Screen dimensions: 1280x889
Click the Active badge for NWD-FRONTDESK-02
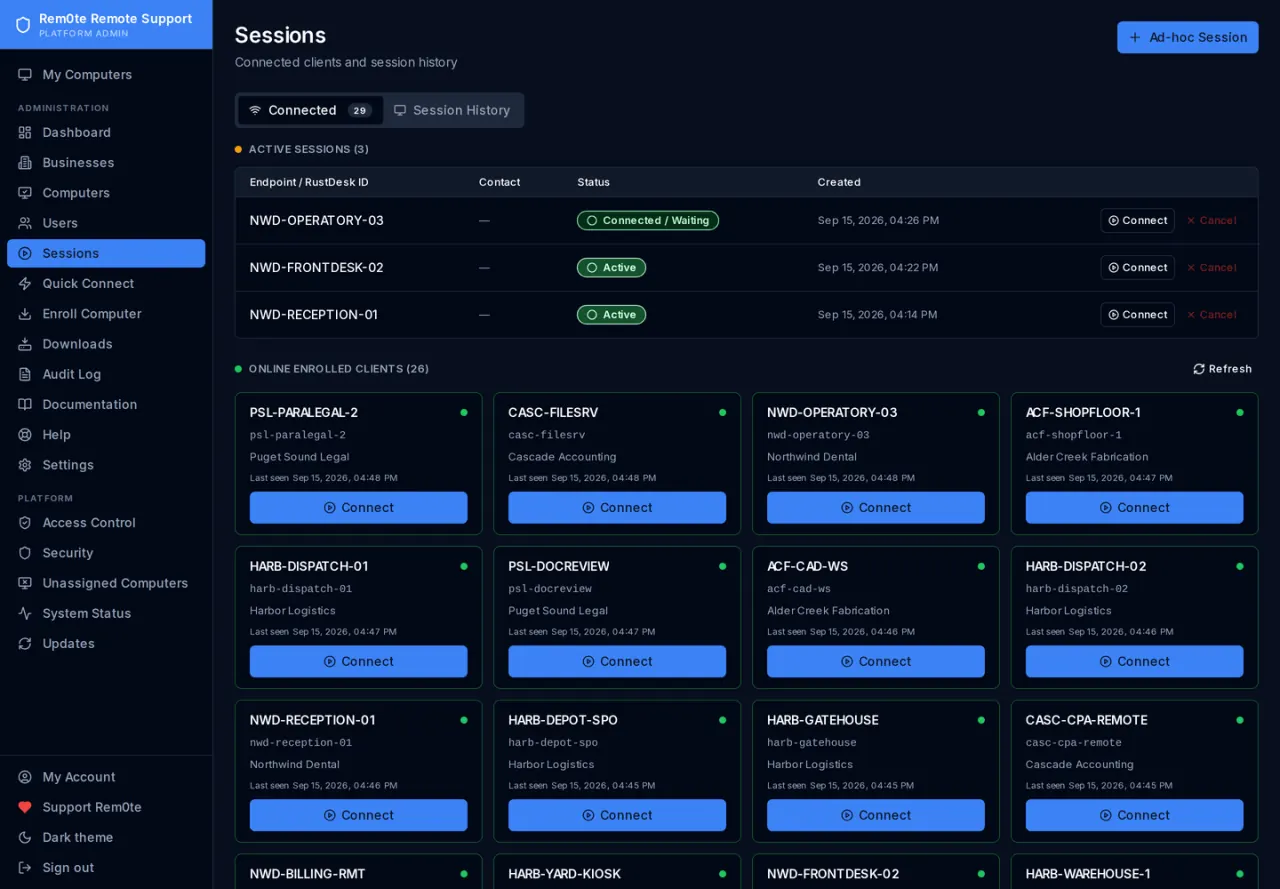pos(611,267)
